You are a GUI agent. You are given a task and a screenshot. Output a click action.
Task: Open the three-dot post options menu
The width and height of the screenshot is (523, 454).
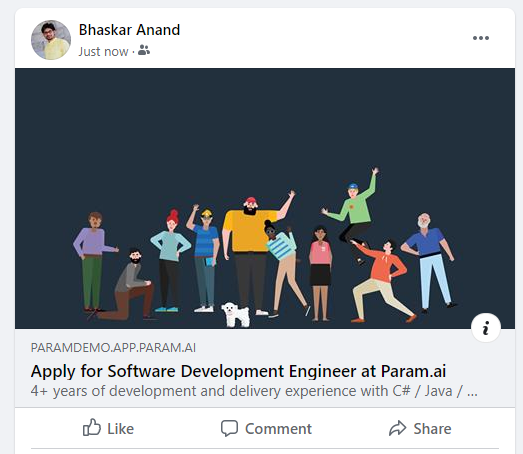481,38
